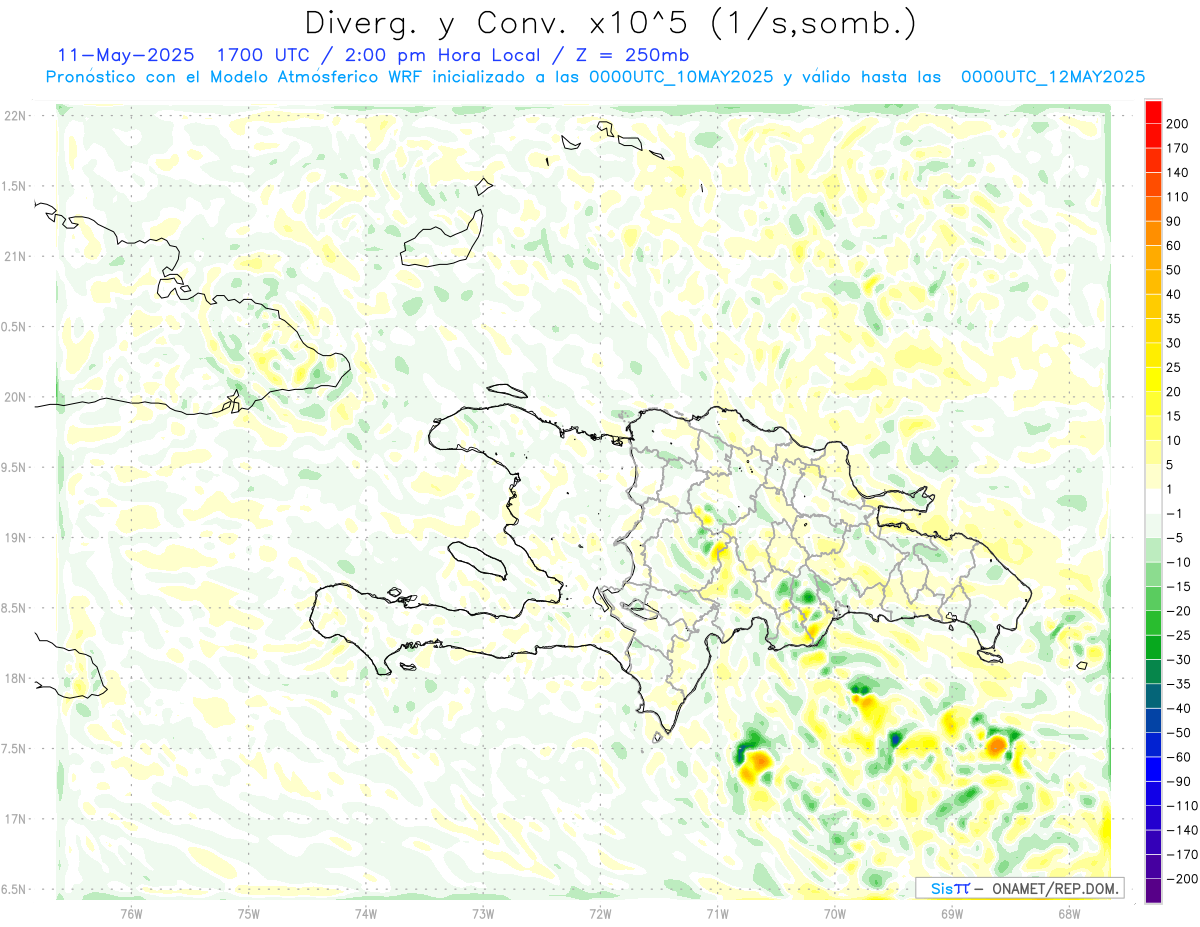Click the '76W' longitude label
Screen dimensions: 1200x927
coord(131,913)
